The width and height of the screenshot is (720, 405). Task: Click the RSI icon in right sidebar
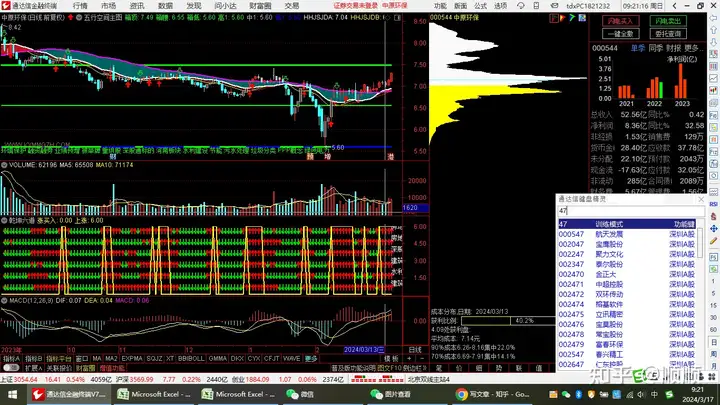[x=713, y=204]
